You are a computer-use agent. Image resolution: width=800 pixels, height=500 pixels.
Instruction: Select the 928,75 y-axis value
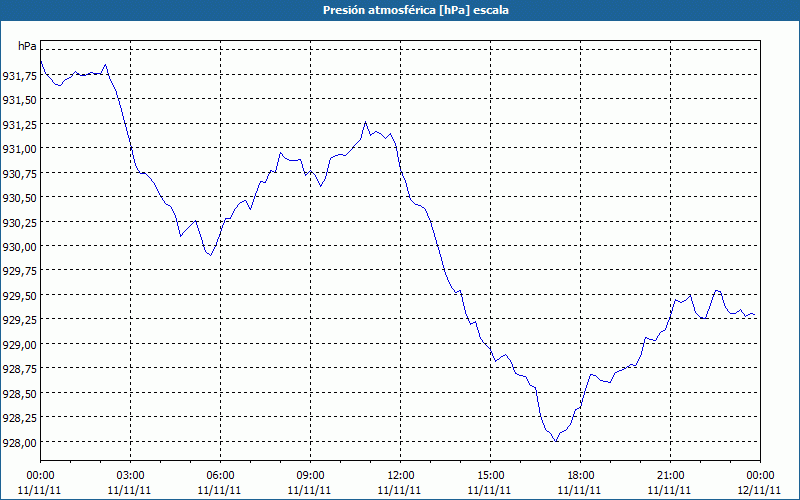pos(19,369)
